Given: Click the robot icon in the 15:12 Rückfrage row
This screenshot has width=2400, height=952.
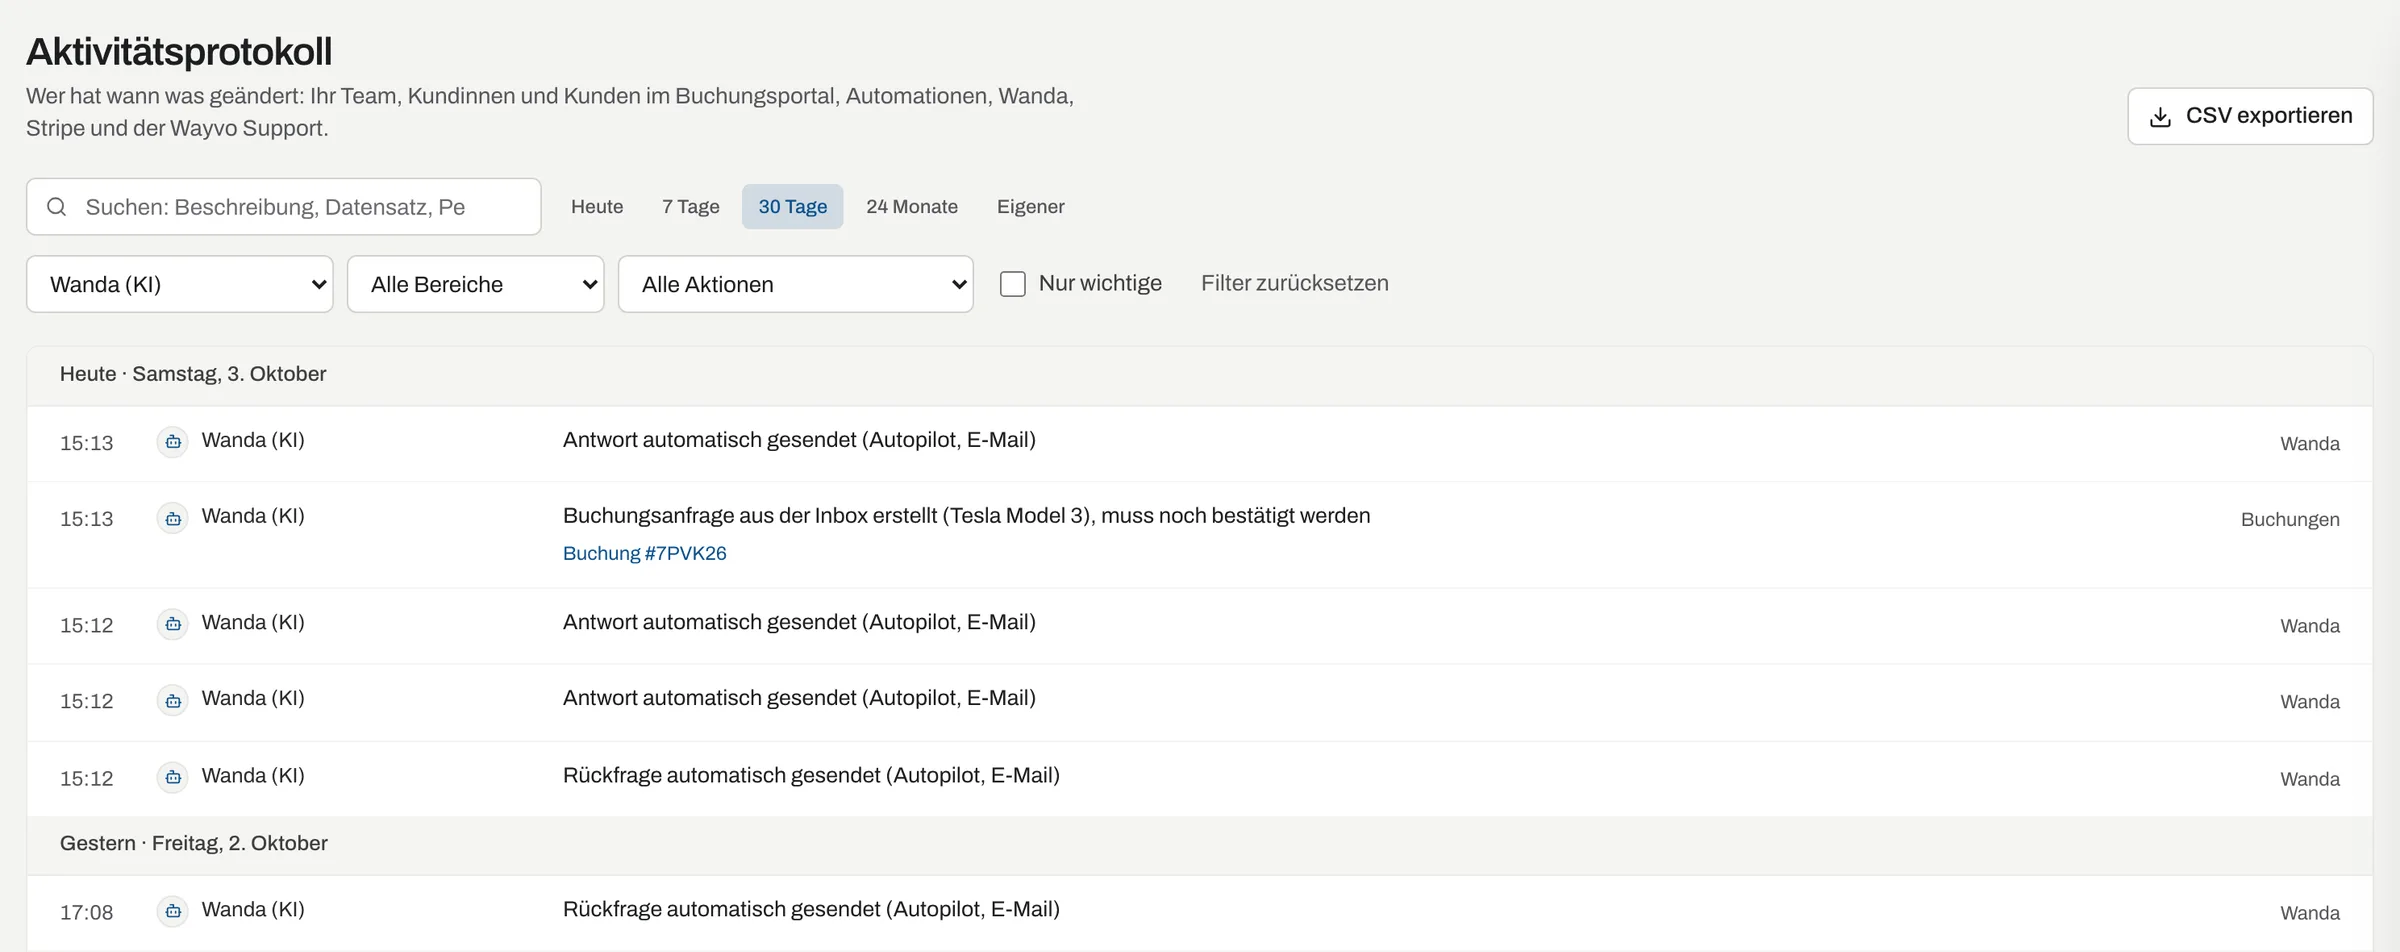Looking at the screenshot, I should (173, 777).
